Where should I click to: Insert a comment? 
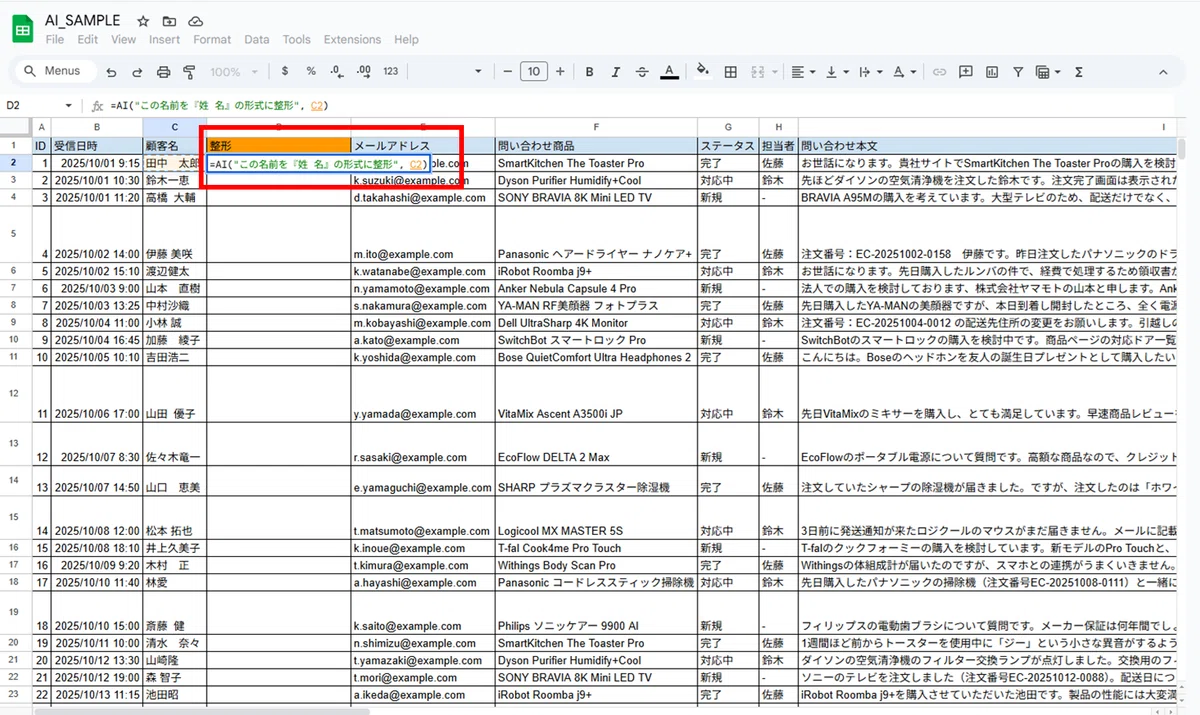(x=965, y=72)
